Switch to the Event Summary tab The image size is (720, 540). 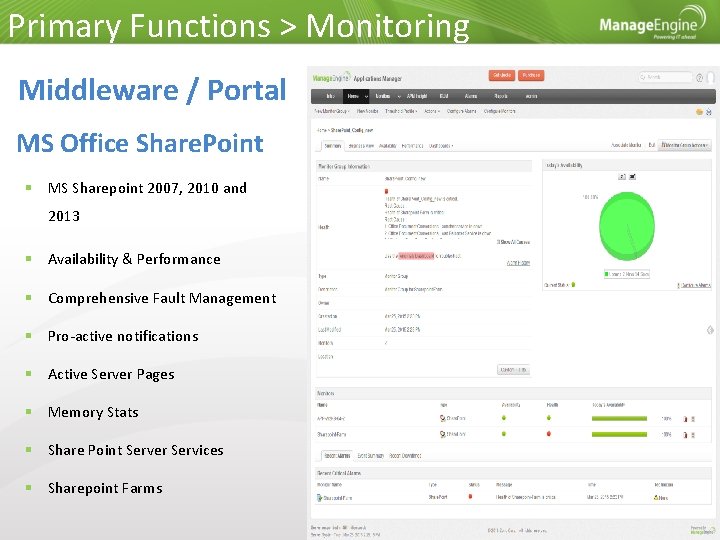tap(370, 456)
